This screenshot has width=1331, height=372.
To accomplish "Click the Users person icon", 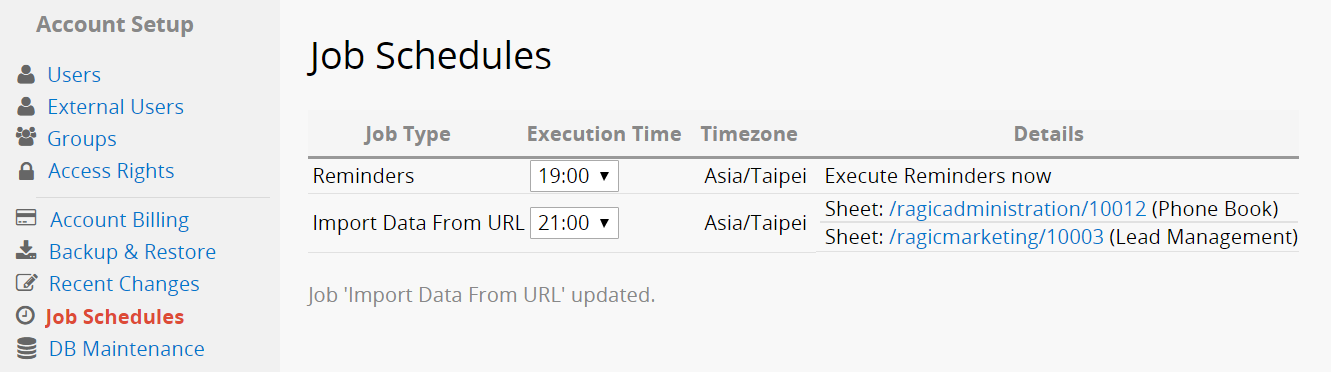I will (x=26, y=75).
